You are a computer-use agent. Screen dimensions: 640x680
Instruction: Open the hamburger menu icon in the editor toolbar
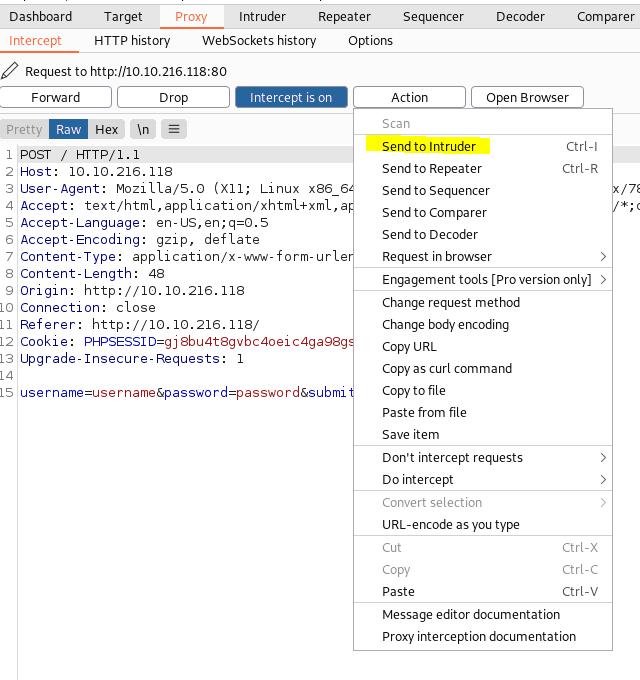[174, 129]
